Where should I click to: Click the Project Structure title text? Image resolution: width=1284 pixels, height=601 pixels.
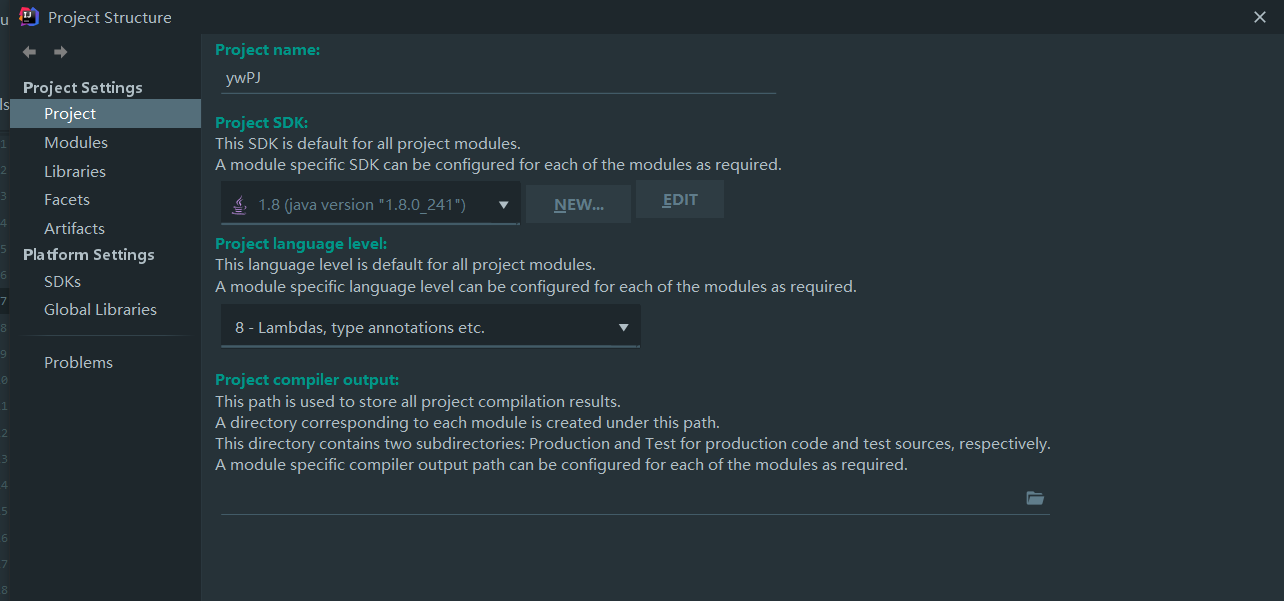pos(110,17)
